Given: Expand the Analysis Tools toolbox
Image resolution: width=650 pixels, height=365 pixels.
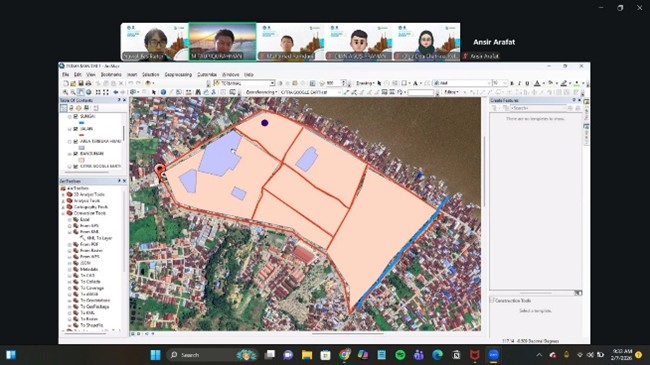Looking at the screenshot, I should (63, 201).
